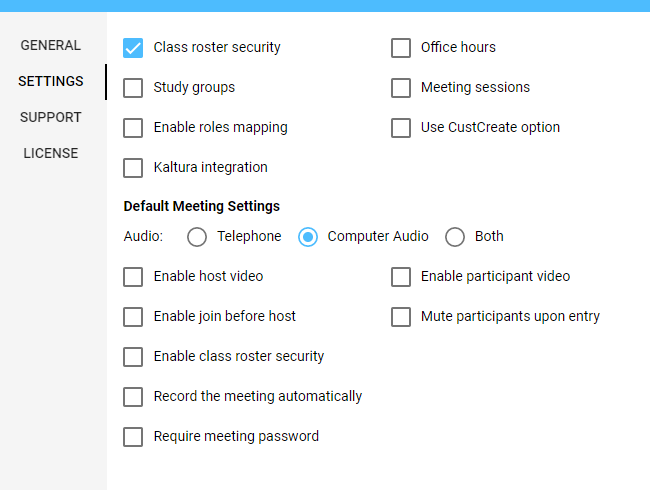650x490 pixels.
Task: Check Enable join before host
Action: (x=133, y=316)
